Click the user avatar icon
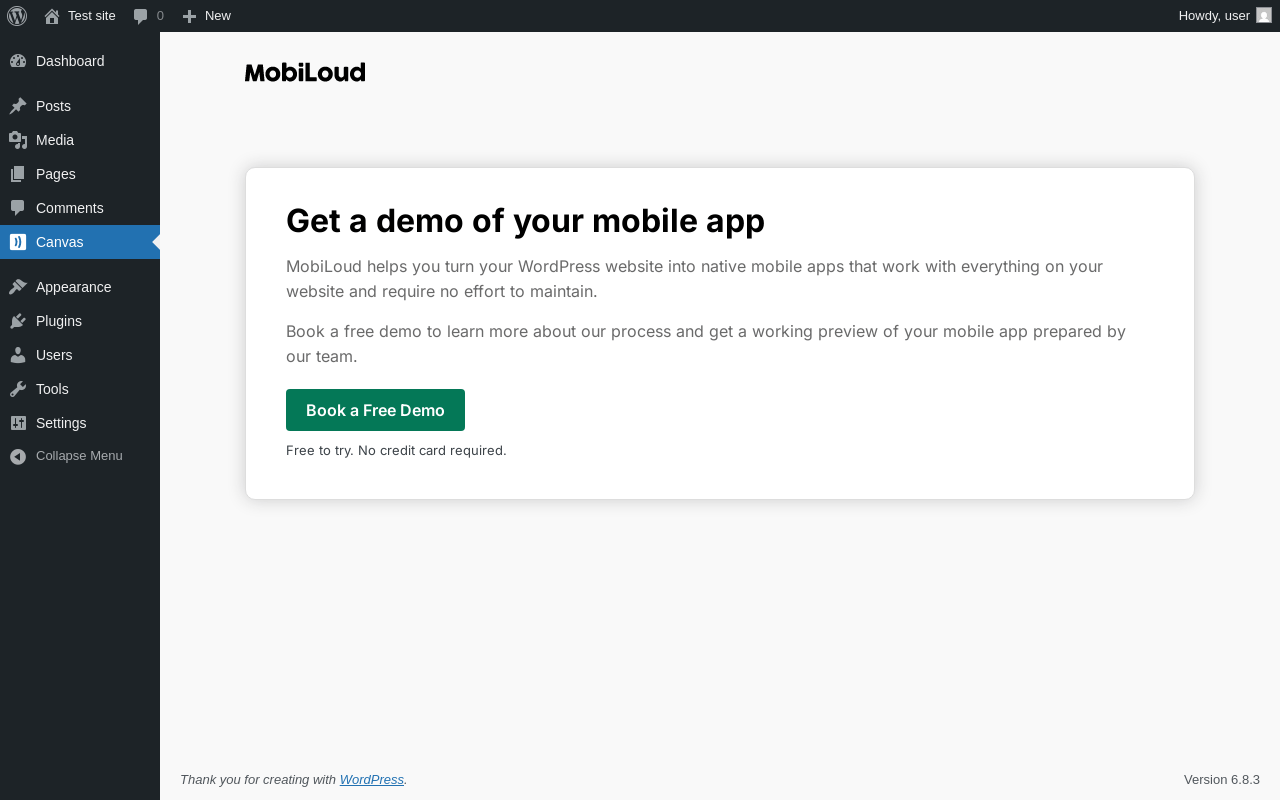Image resolution: width=1280 pixels, height=800 pixels. coord(1264,15)
